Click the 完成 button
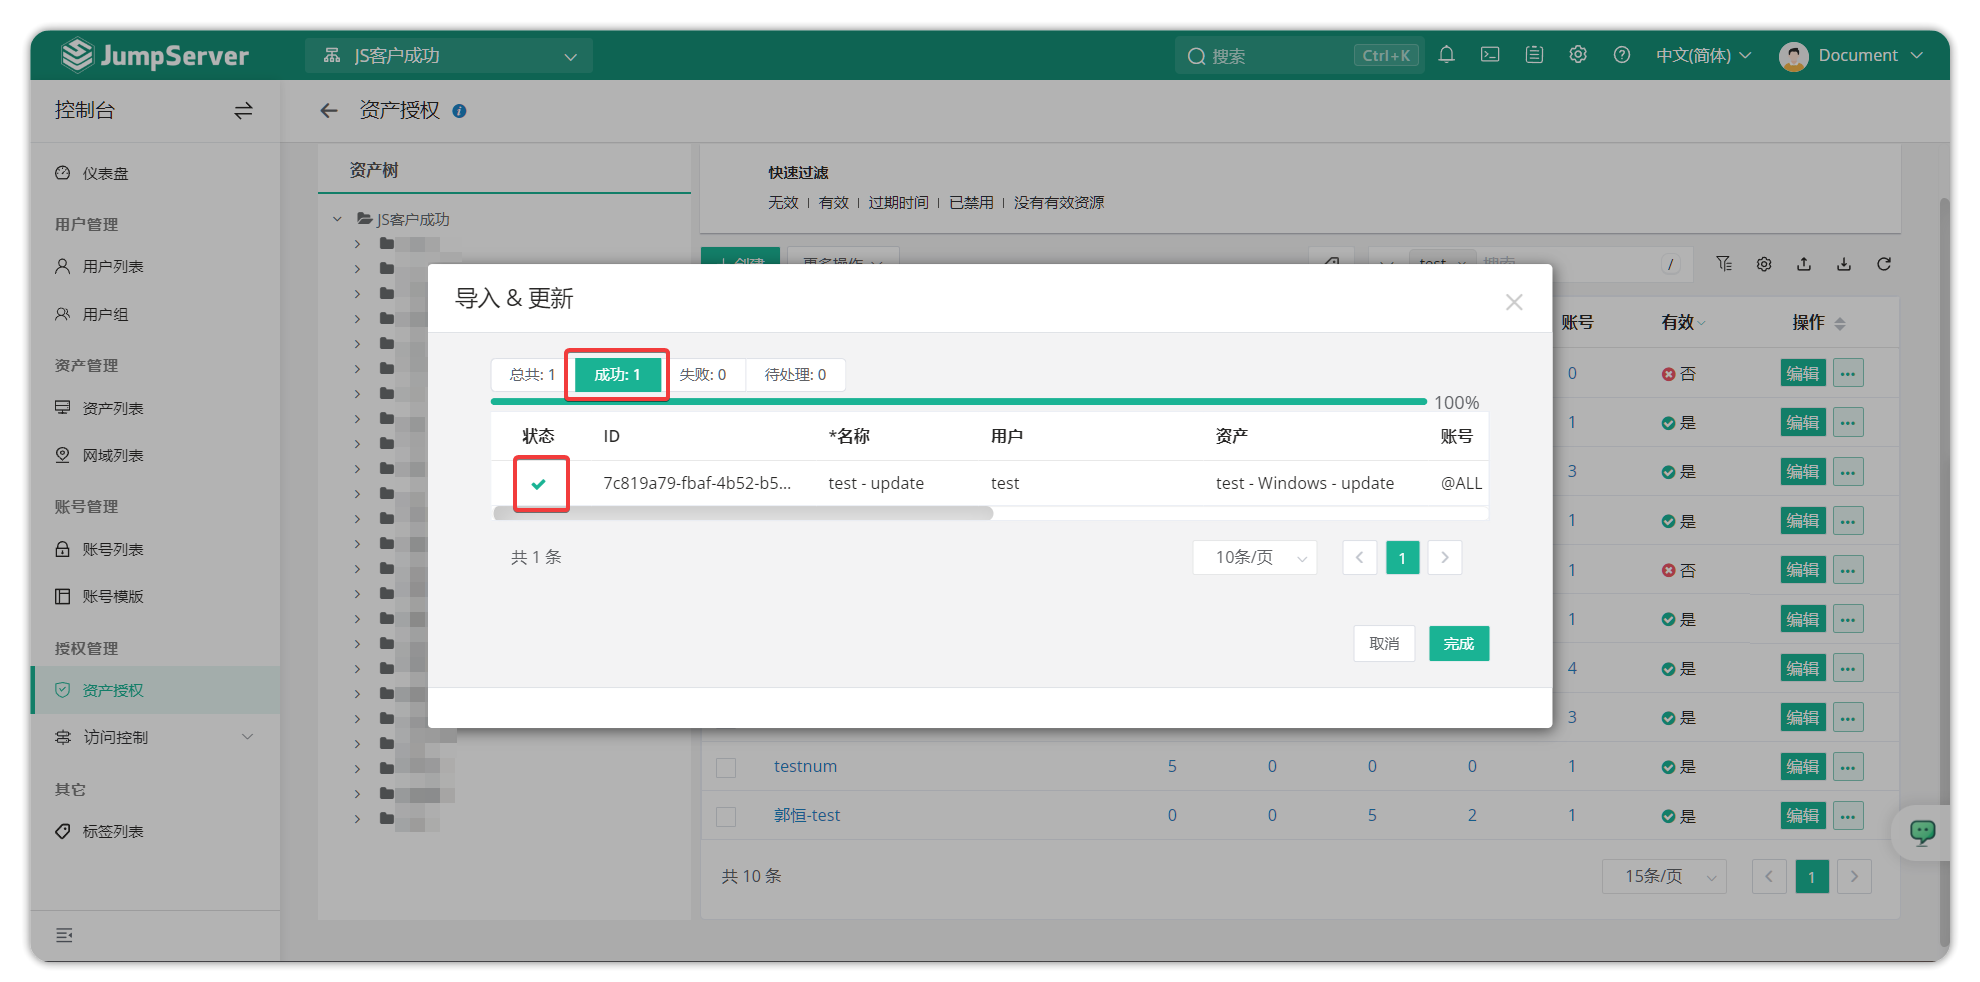 coord(1458,644)
